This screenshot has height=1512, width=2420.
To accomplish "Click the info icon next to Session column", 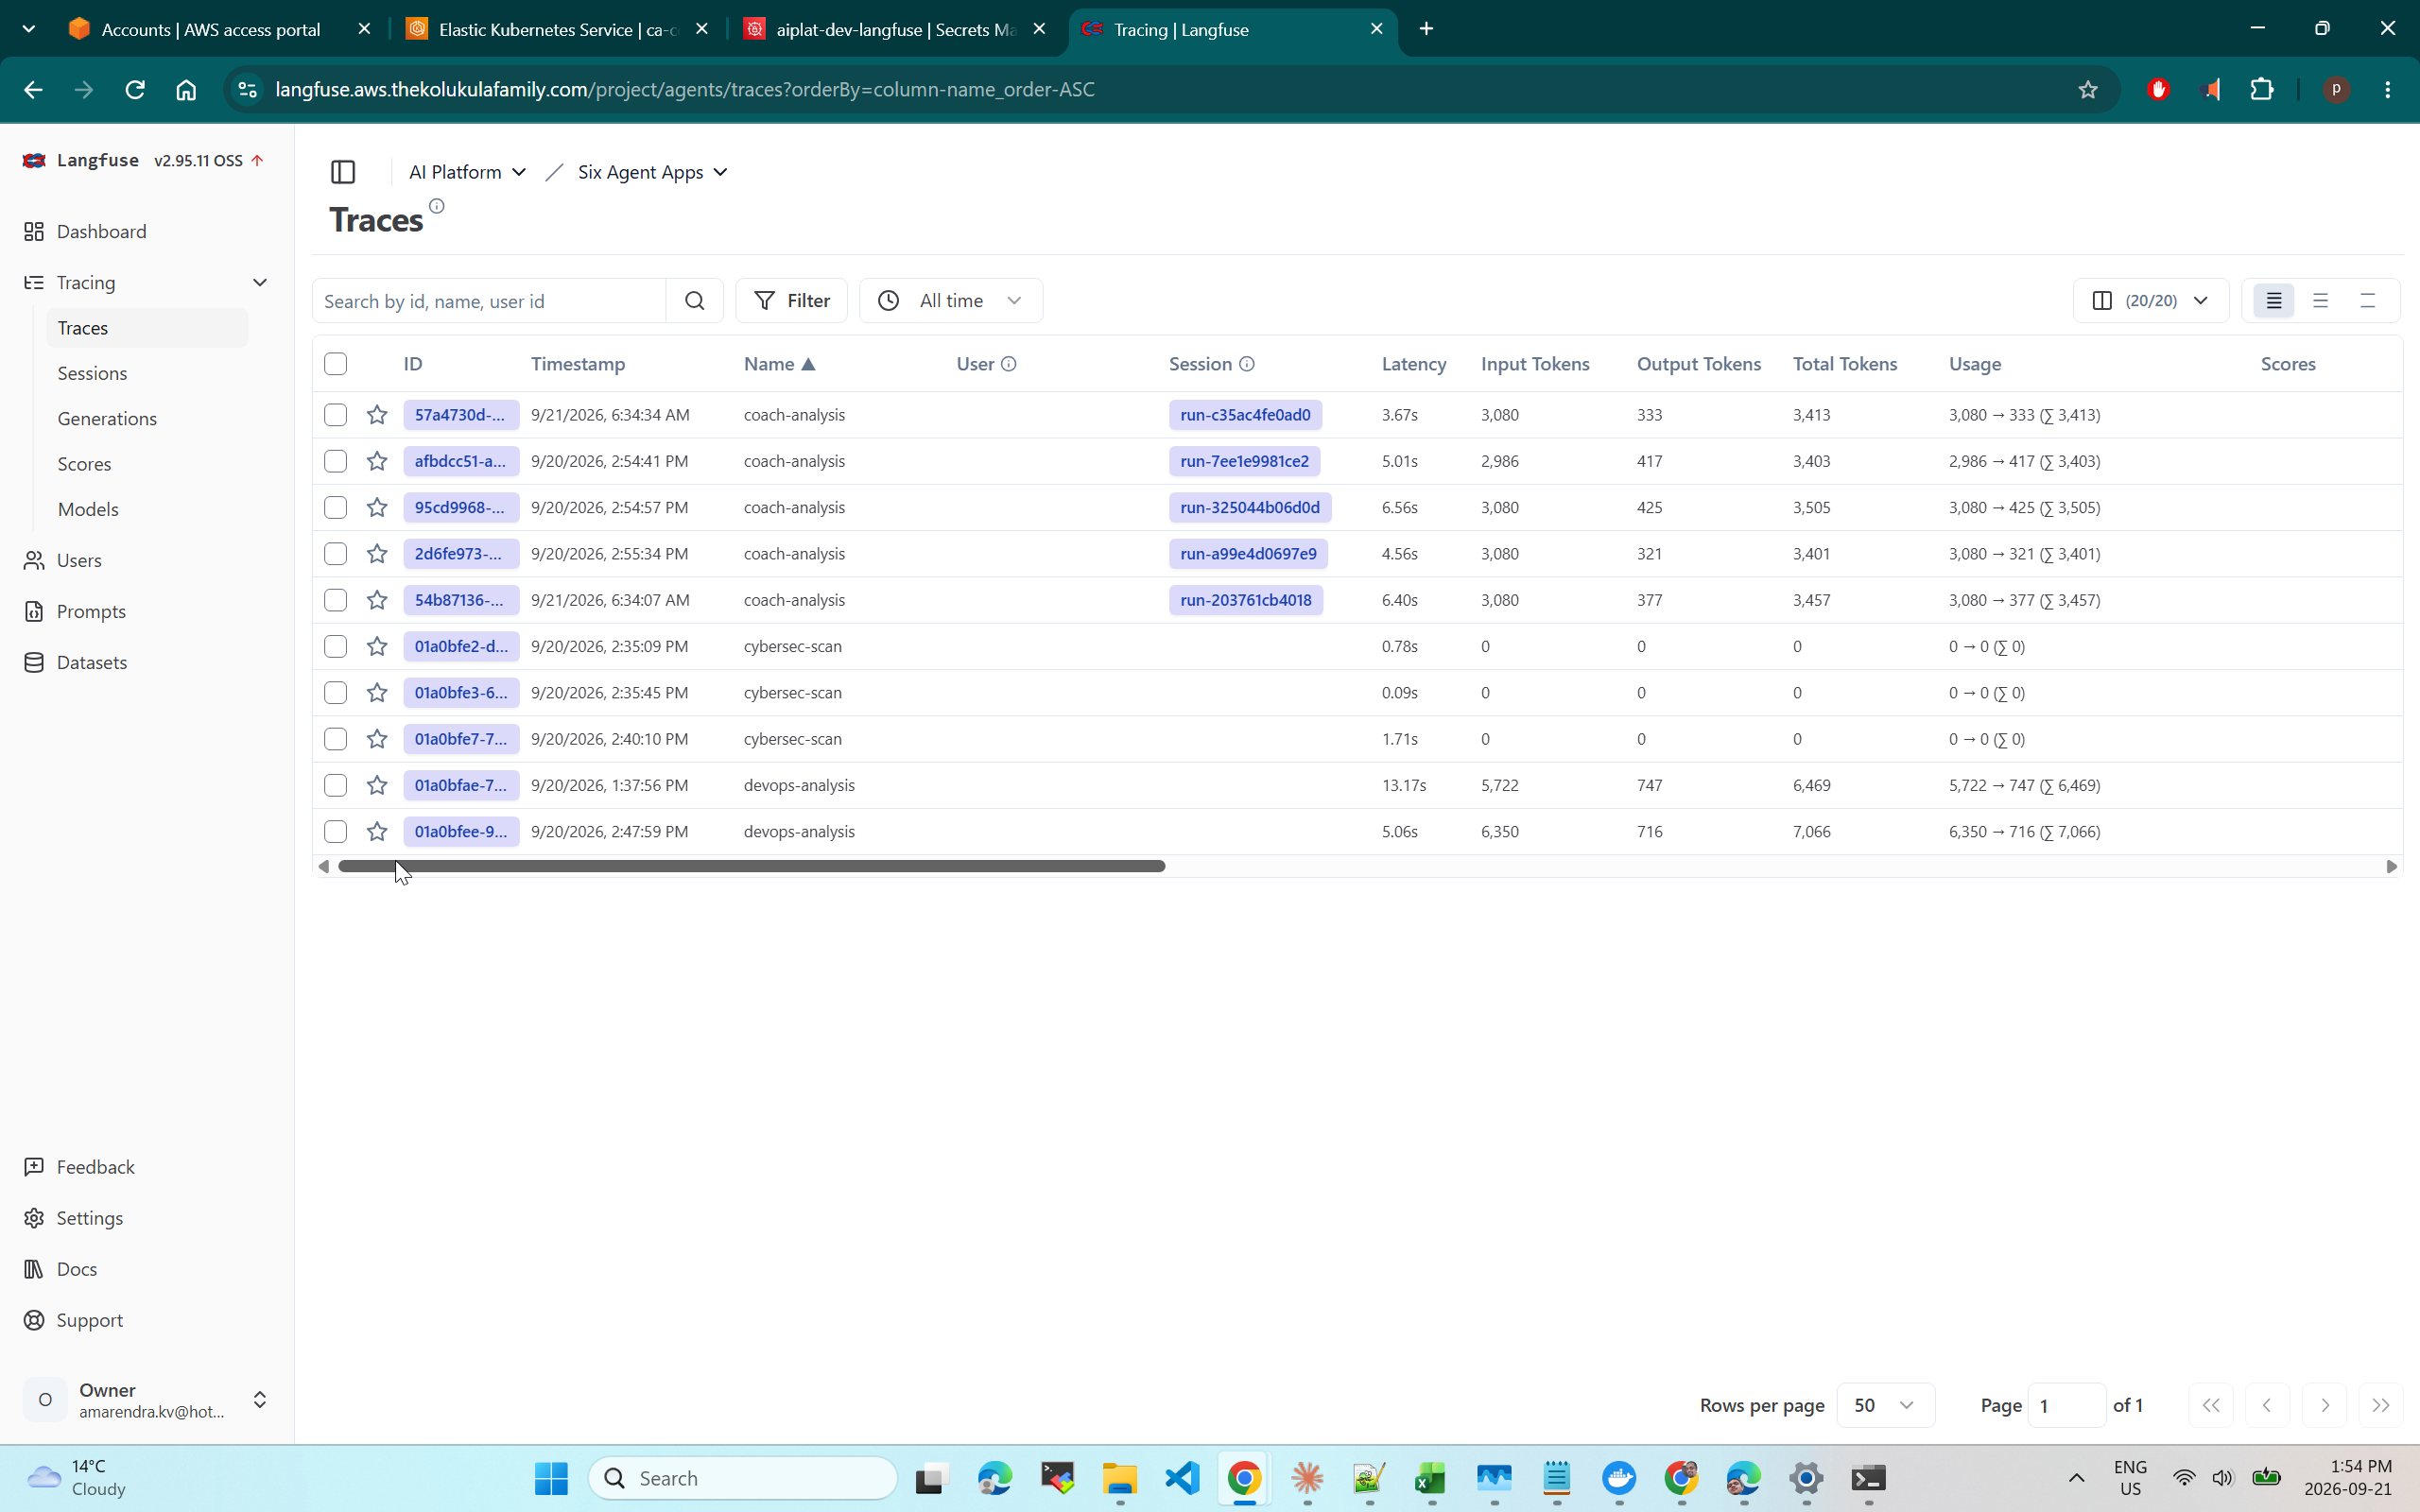I will (x=1247, y=364).
